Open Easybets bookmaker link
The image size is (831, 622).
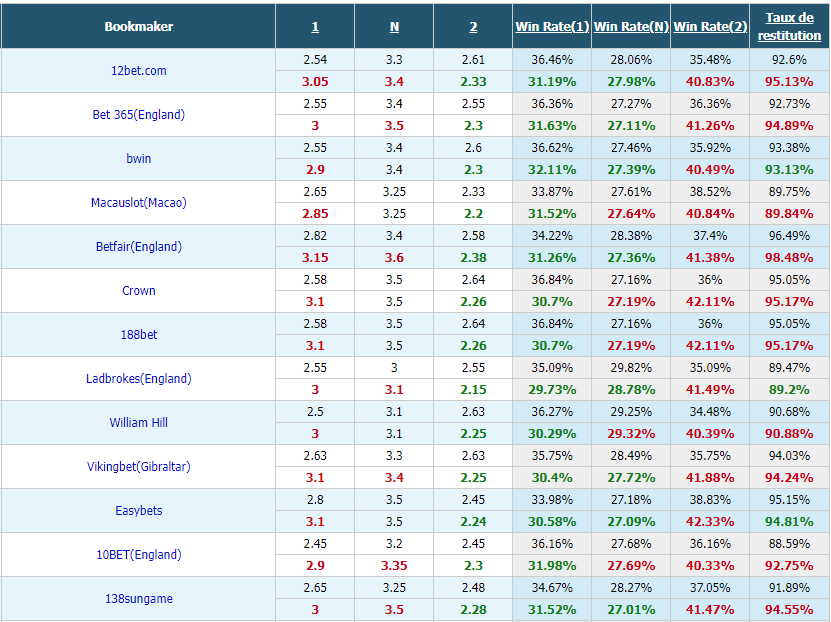(x=138, y=510)
